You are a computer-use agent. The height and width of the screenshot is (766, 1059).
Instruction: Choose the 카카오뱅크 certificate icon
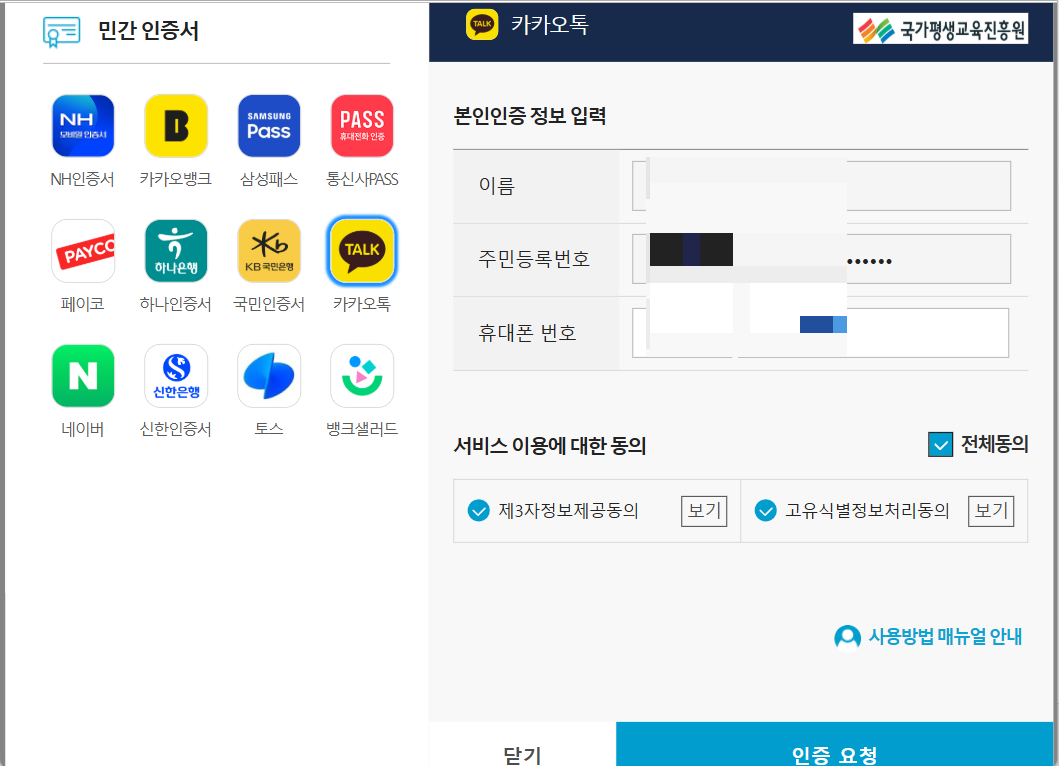pos(176,126)
